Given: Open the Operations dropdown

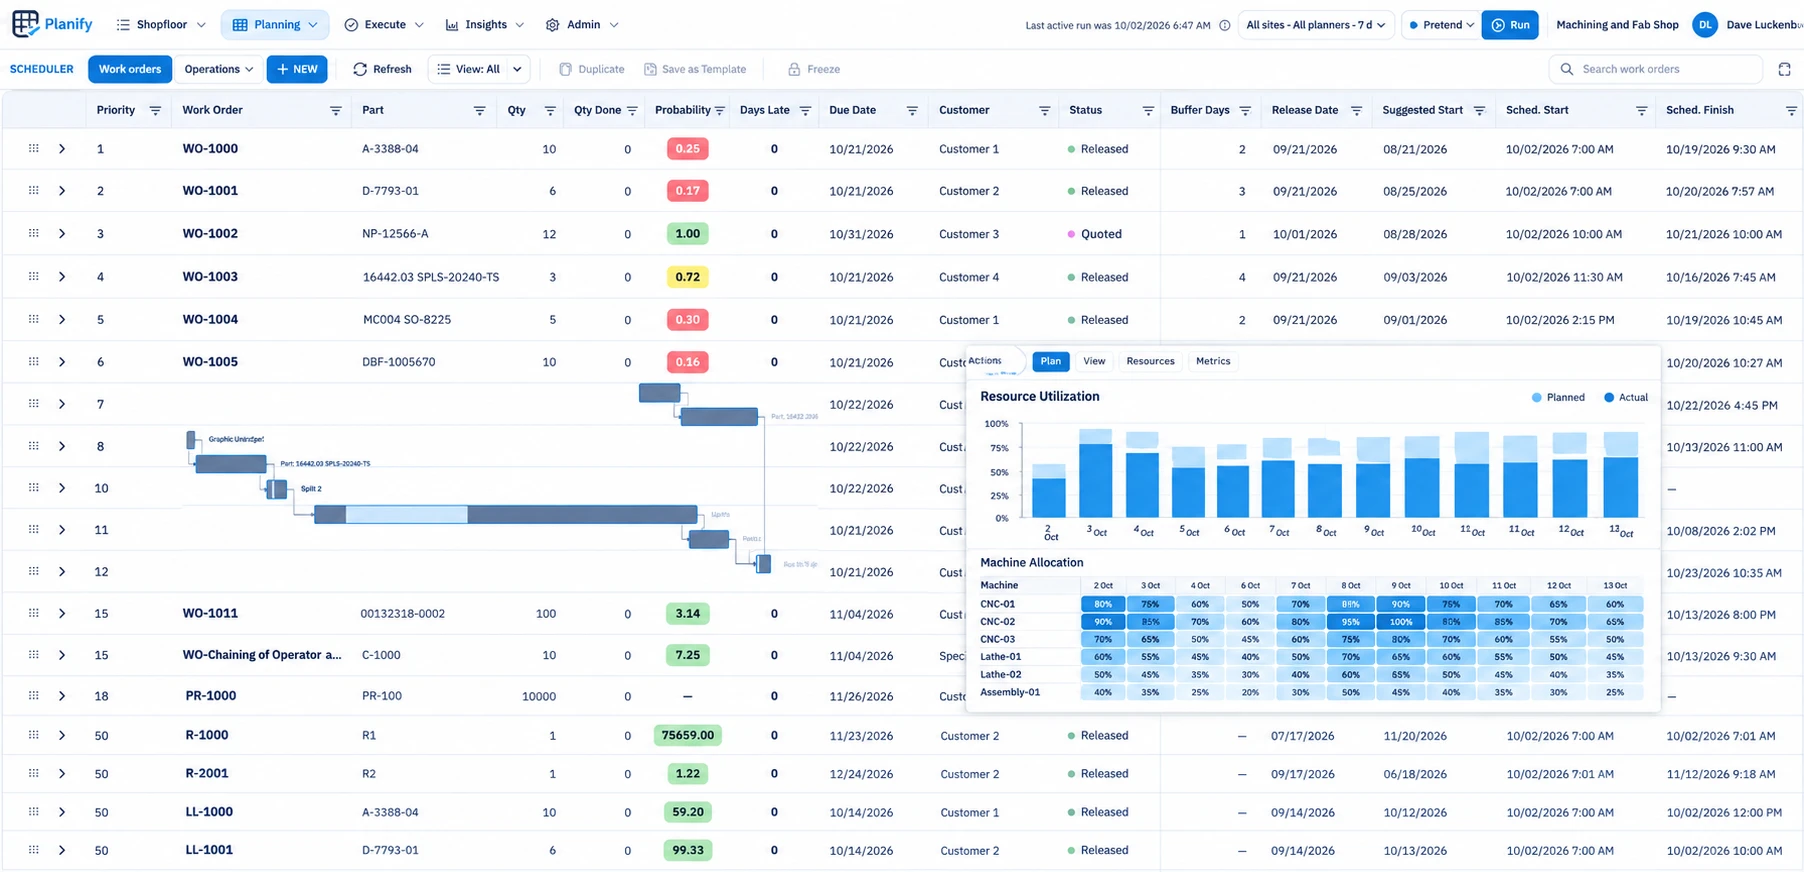Looking at the screenshot, I should 218,69.
